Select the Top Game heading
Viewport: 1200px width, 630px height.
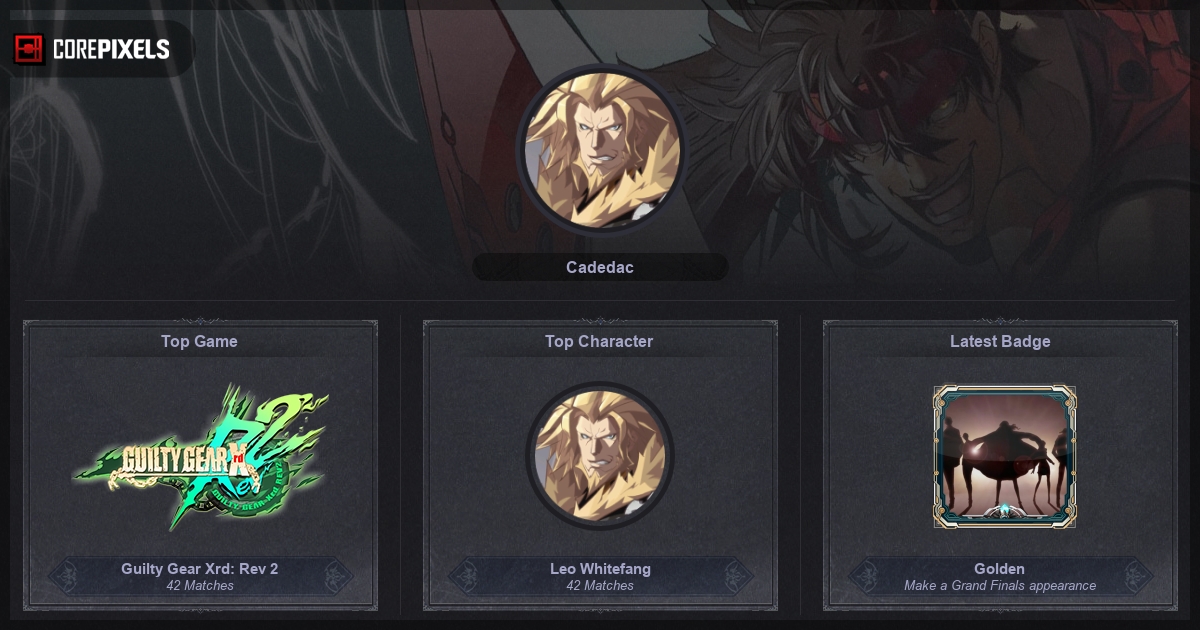[200, 341]
